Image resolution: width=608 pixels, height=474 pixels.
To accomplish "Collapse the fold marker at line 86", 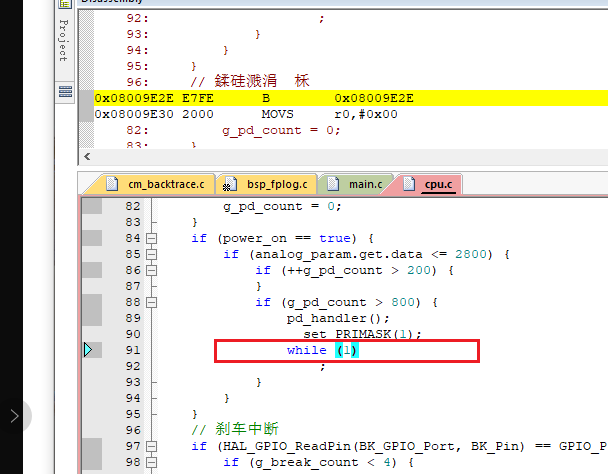I will 152,270.
